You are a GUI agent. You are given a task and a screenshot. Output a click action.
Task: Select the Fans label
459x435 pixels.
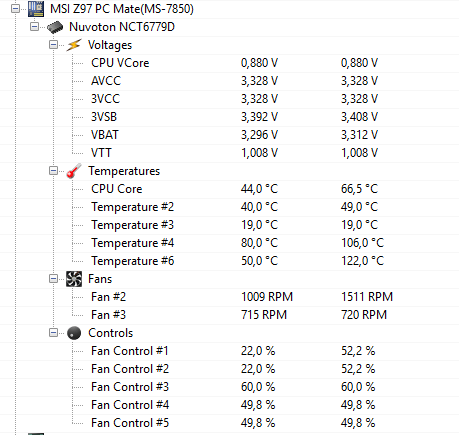point(100,279)
